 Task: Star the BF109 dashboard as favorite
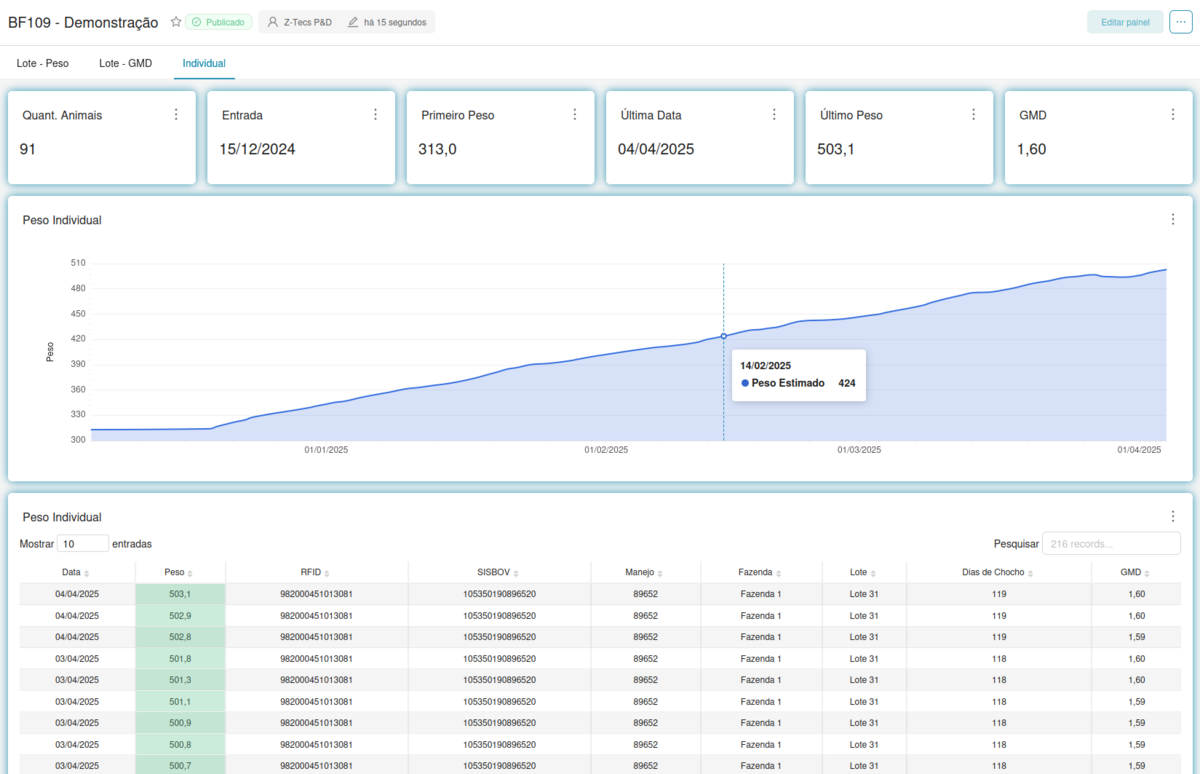click(x=176, y=20)
